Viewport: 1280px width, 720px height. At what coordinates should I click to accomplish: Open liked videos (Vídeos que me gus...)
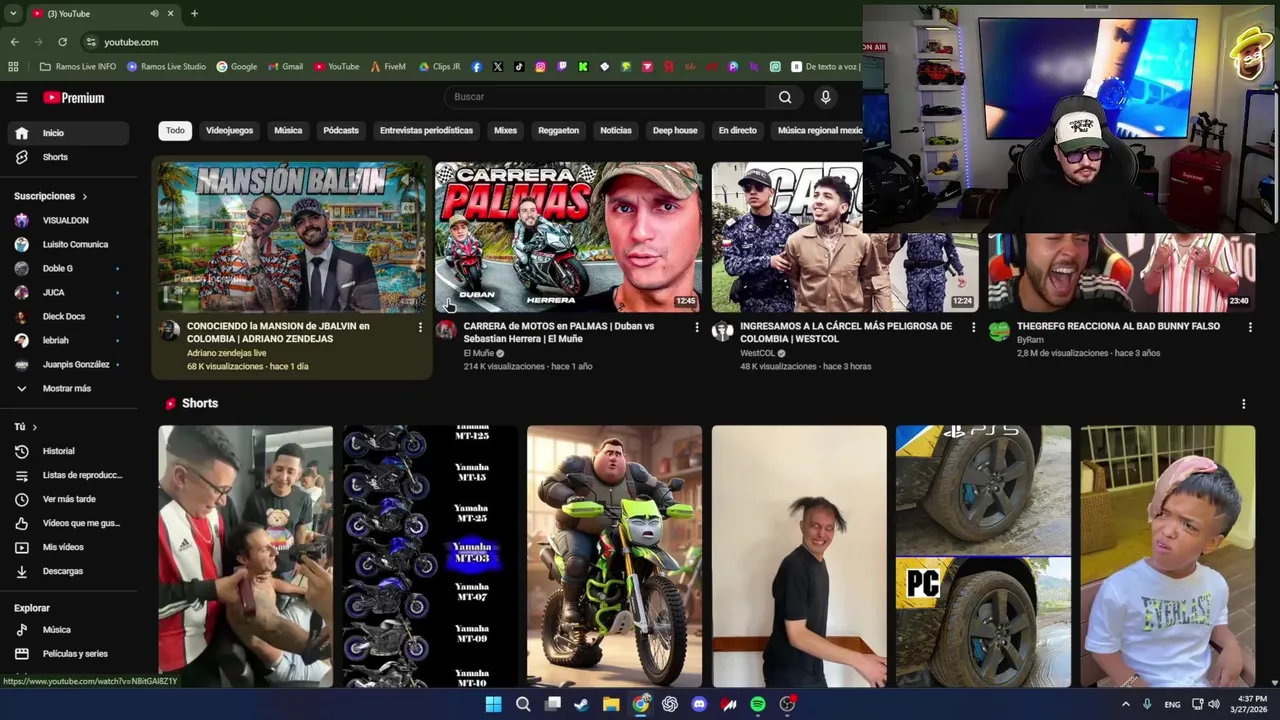coord(68,523)
